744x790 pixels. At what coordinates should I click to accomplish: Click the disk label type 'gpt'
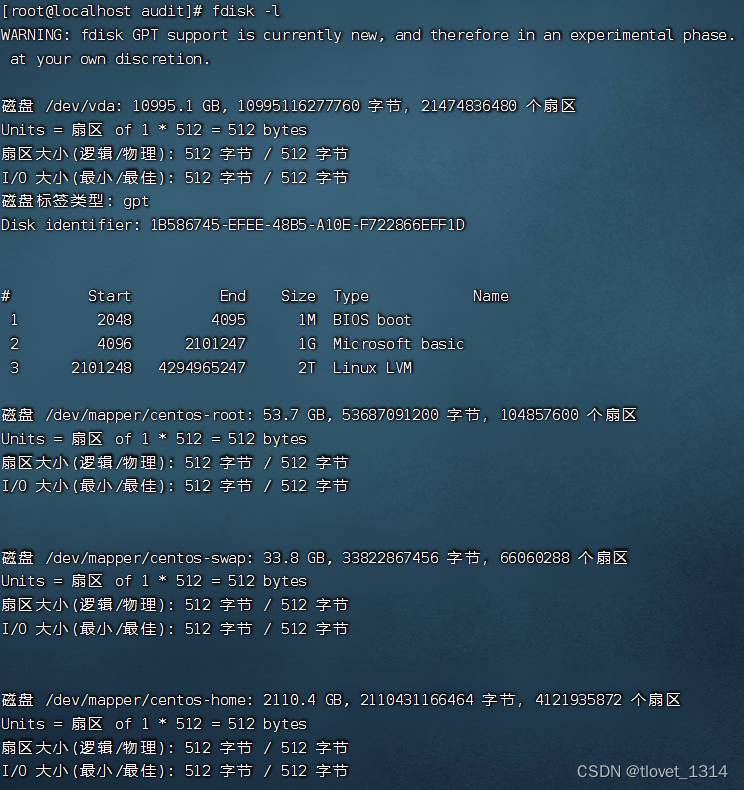pyautogui.click(x=136, y=202)
